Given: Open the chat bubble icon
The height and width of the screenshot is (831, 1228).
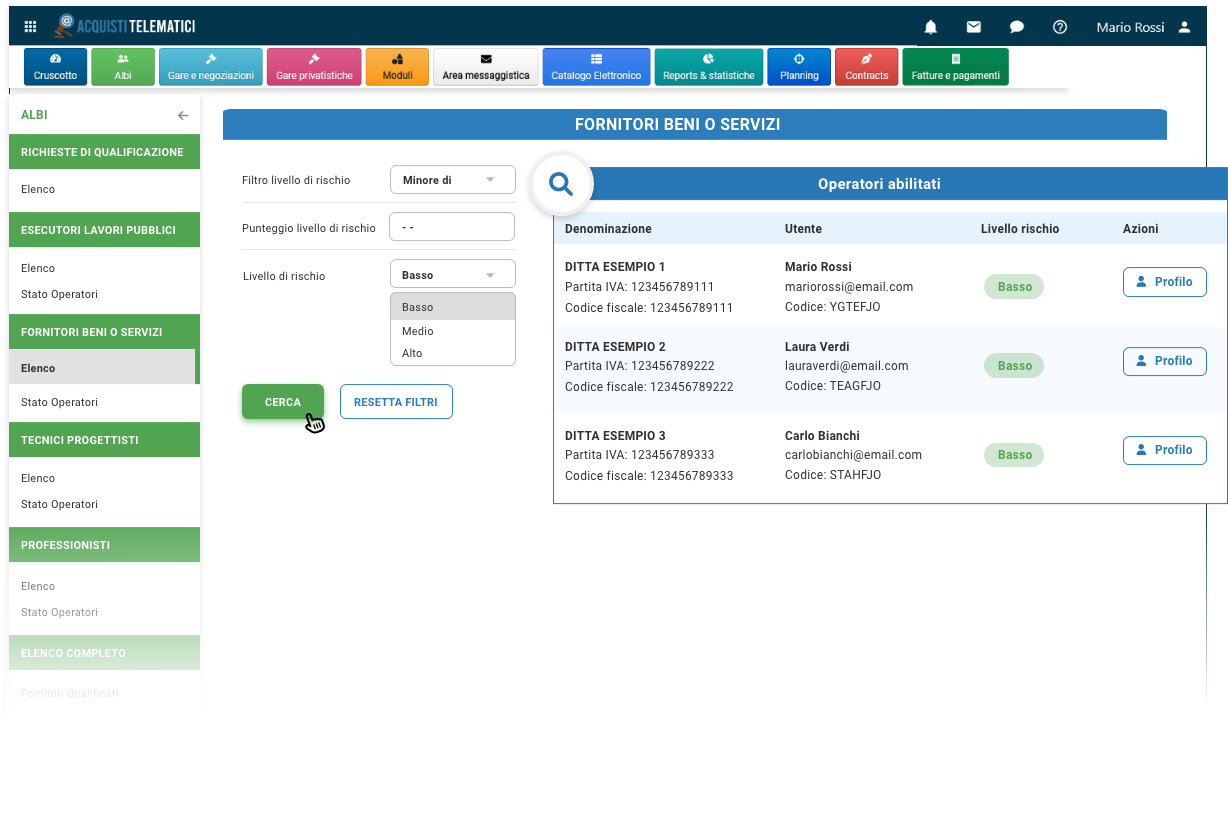Looking at the screenshot, I should 1016,27.
